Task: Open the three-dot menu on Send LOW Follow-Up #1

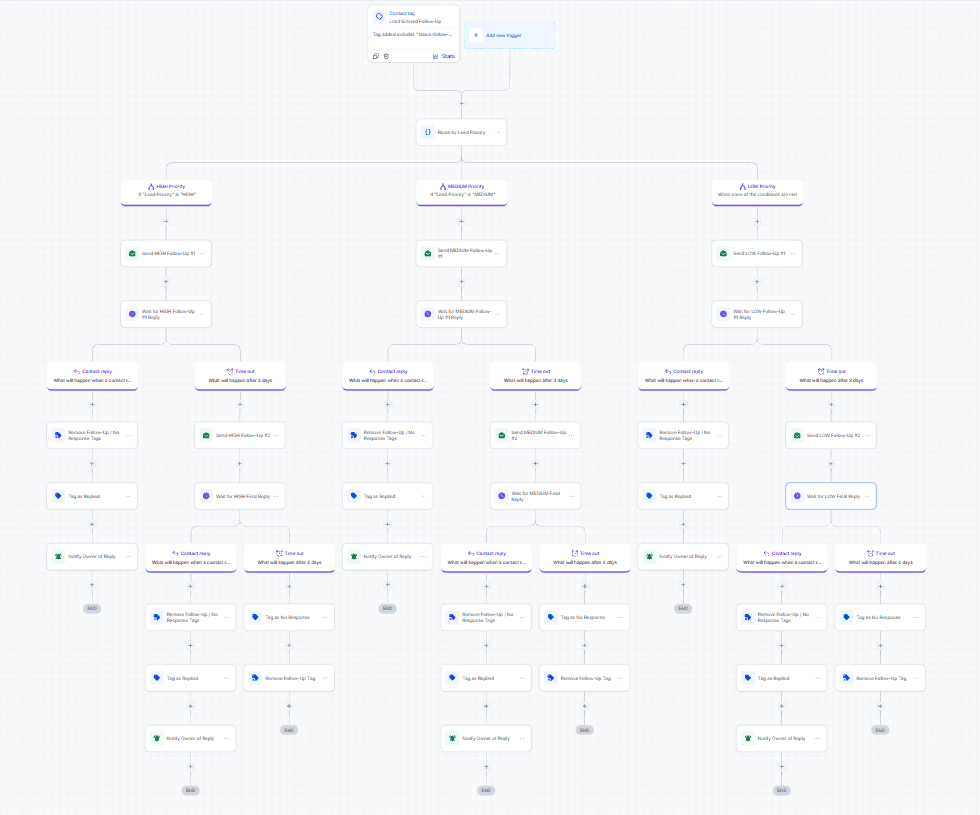Action: point(793,253)
